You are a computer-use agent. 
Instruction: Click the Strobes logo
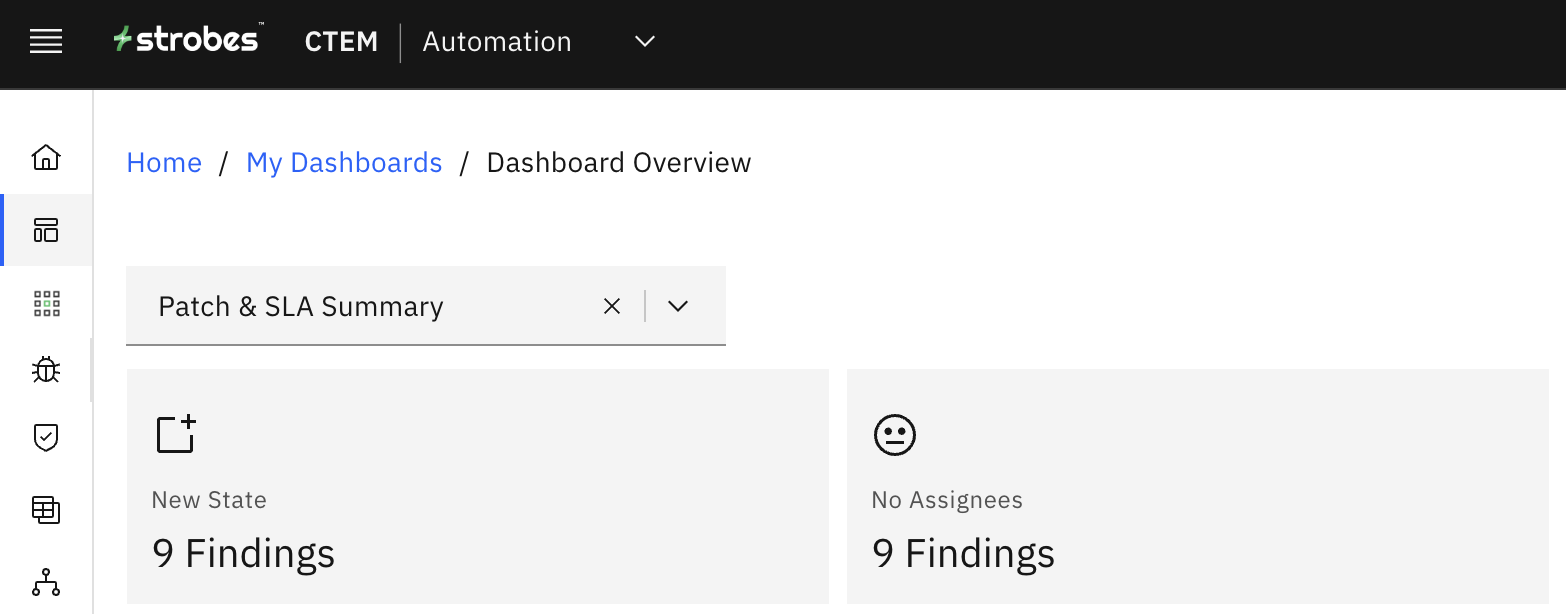coord(187,40)
